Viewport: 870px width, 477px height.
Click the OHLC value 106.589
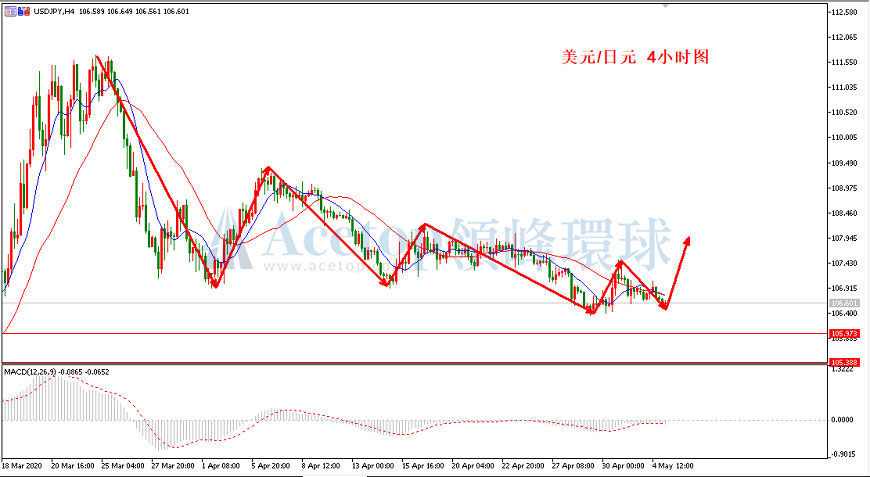90,11
